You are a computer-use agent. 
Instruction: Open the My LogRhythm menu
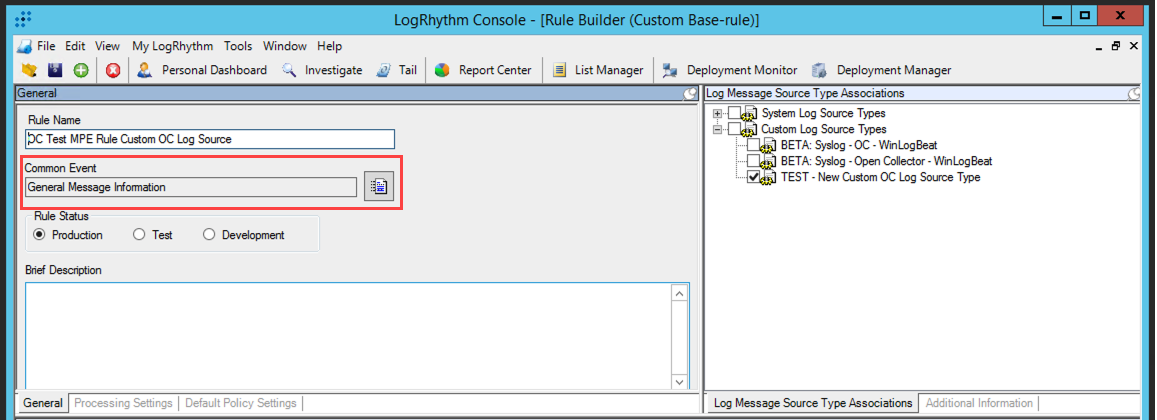[x=172, y=46]
